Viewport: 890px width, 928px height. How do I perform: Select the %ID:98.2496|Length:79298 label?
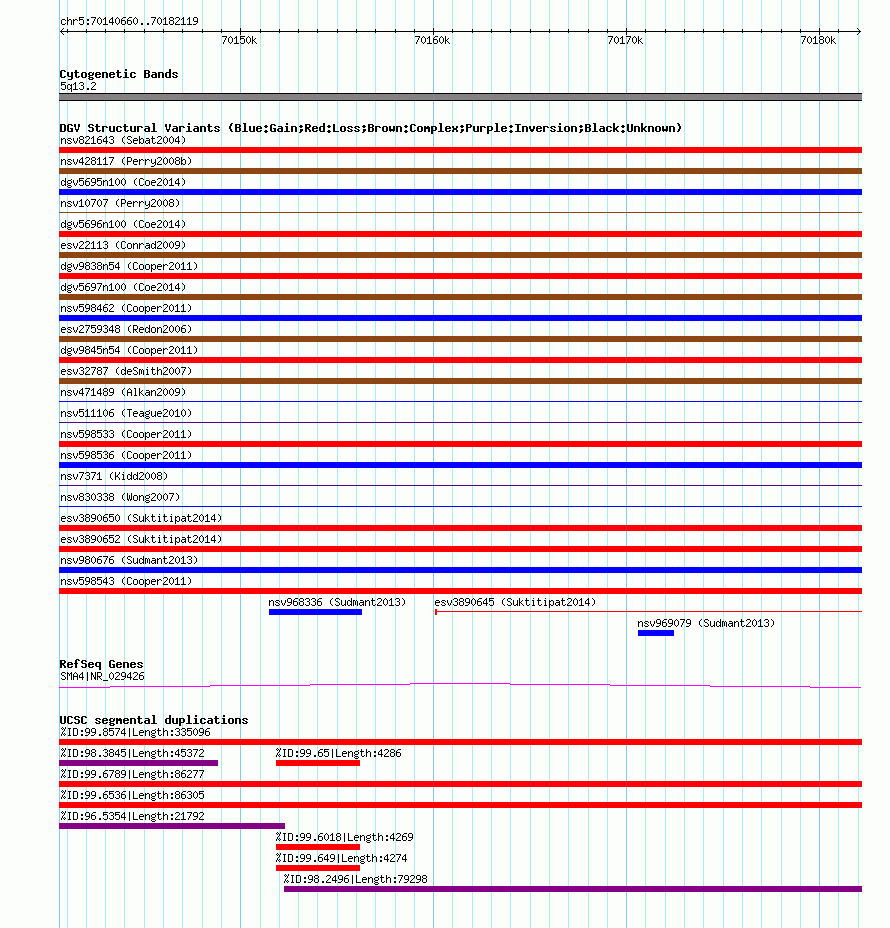click(356, 879)
